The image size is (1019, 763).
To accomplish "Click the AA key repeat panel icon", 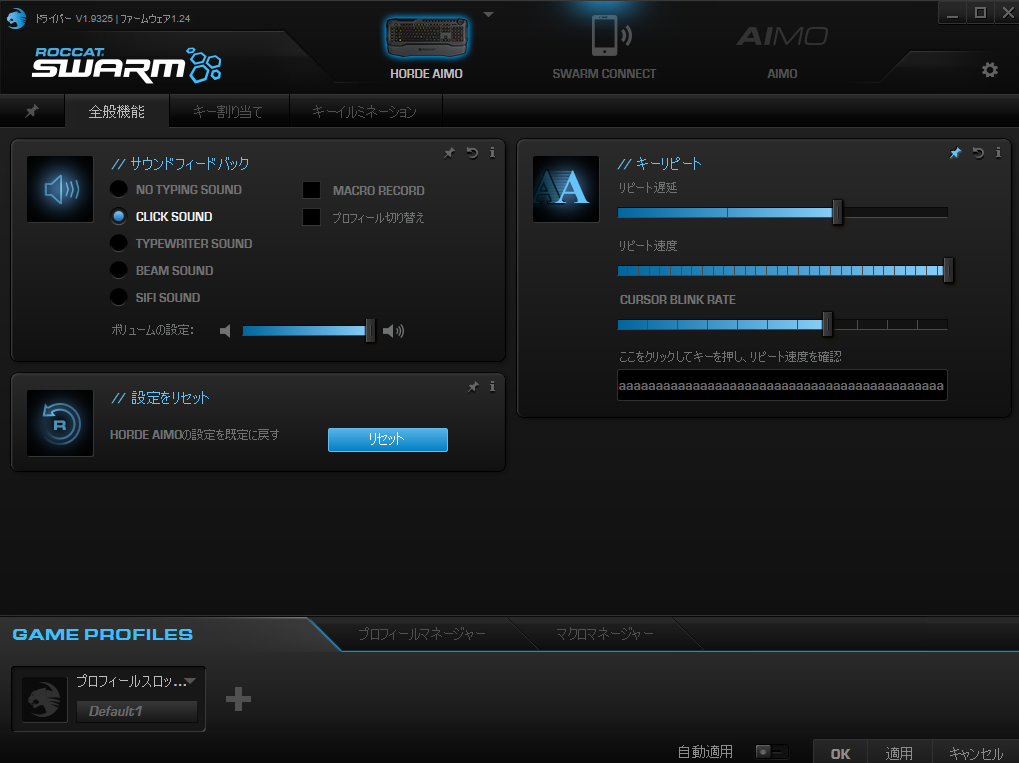I will 565,189.
